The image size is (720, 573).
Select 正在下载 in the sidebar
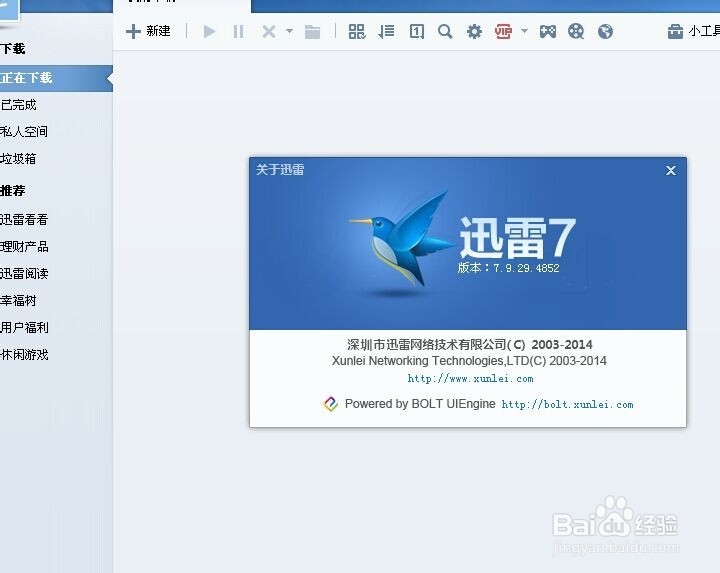[56, 78]
